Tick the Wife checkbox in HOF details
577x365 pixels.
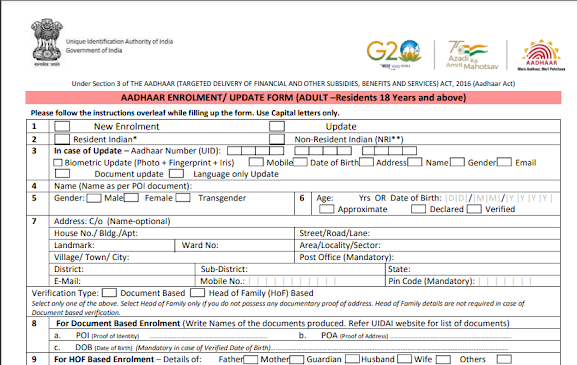coord(443,359)
